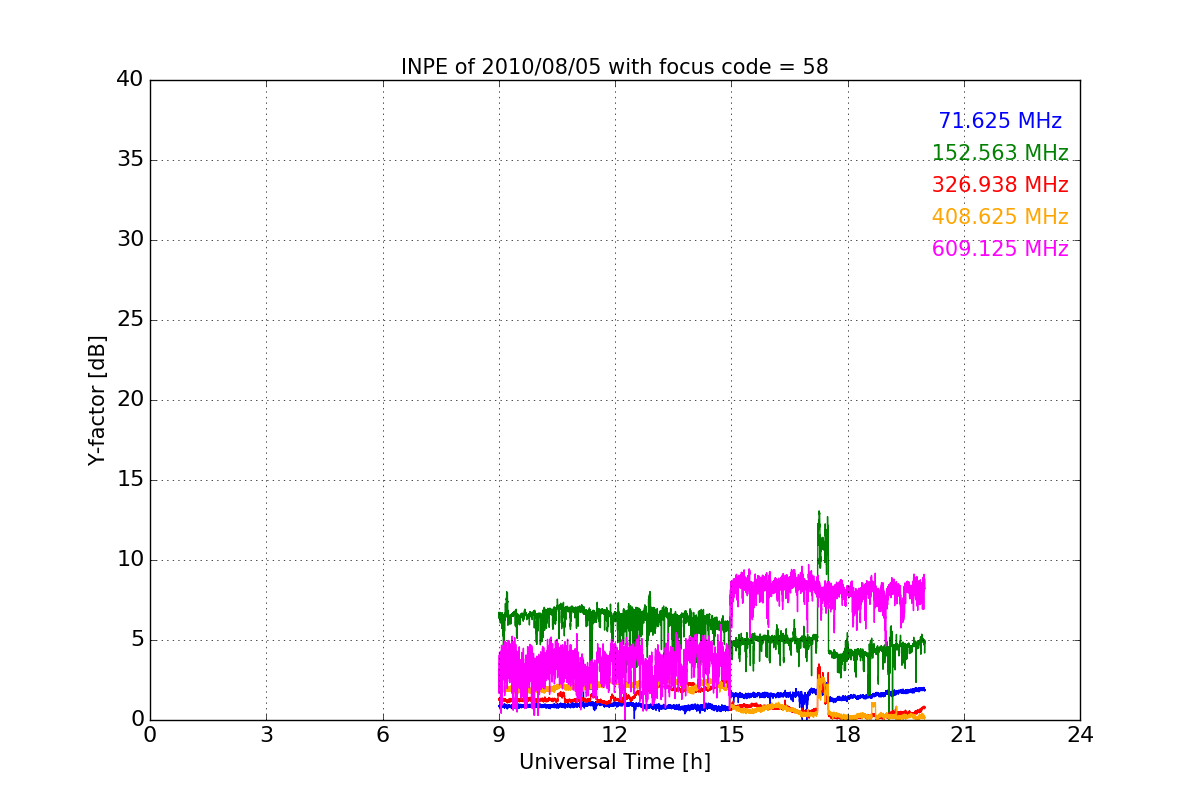Click the y-axis tick label 30
This screenshot has height=800, width=1200.
(x=130, y=240)
